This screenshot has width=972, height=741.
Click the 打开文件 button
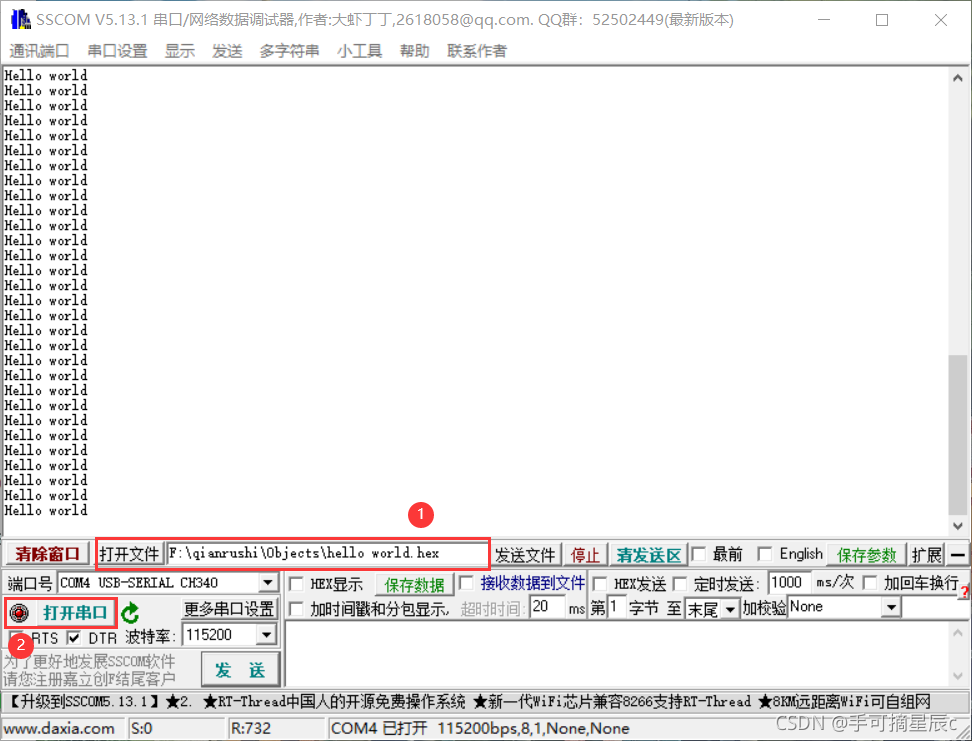tap(129, 554)
